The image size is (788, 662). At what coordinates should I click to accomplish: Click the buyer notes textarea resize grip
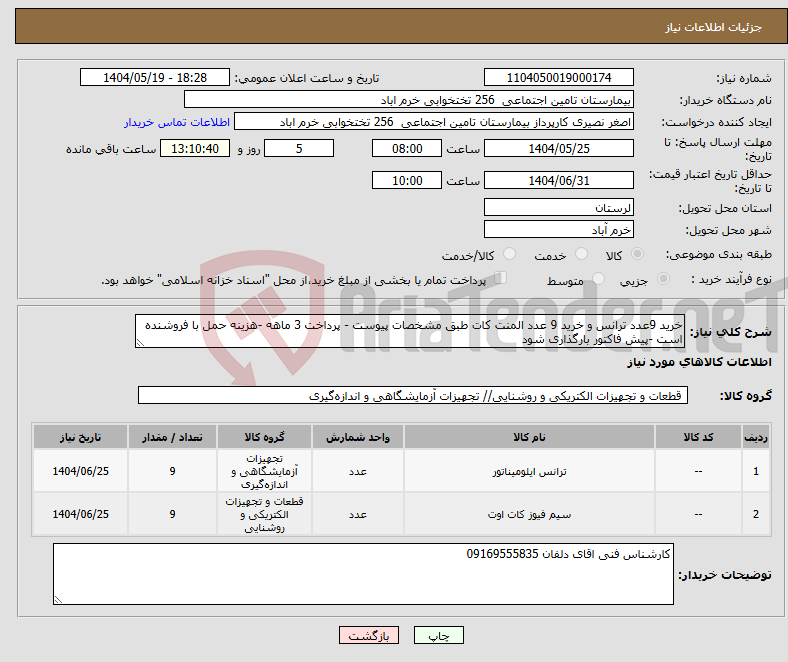click(58, 599)
